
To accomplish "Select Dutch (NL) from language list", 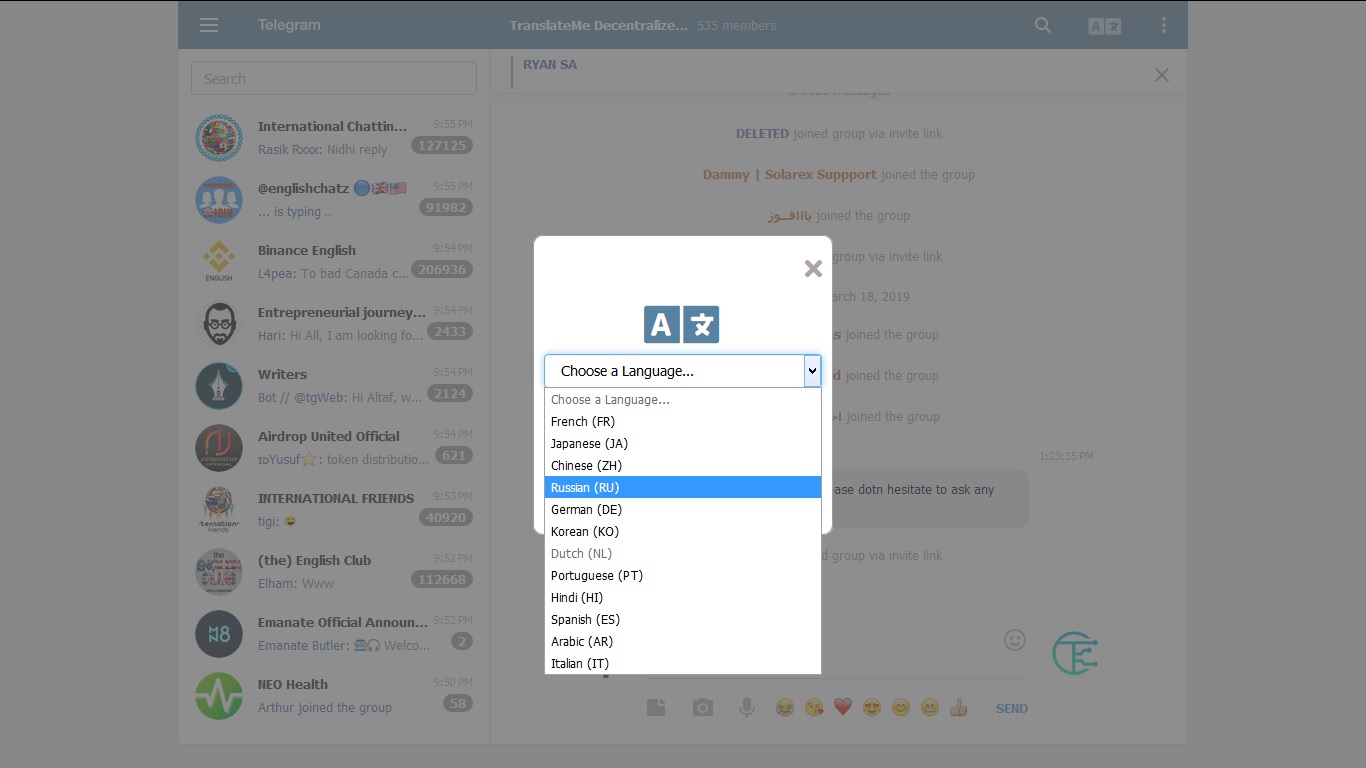I will click(683, 553).
